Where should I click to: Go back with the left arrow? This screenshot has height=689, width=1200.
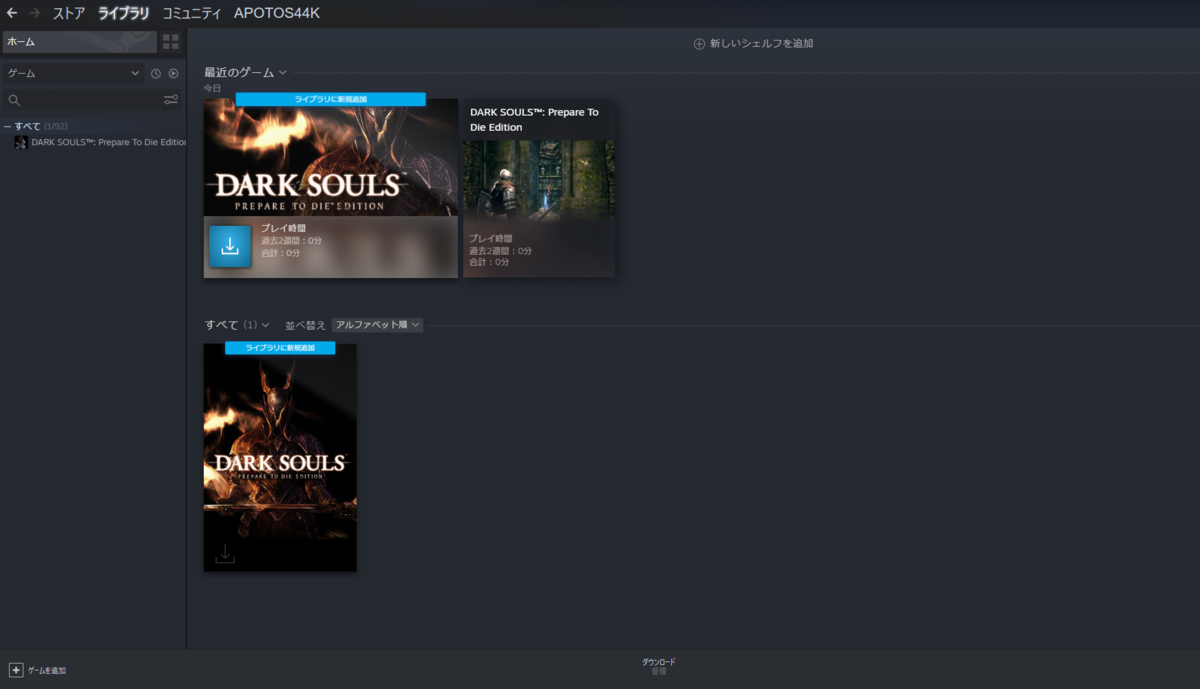click(12, 14)
